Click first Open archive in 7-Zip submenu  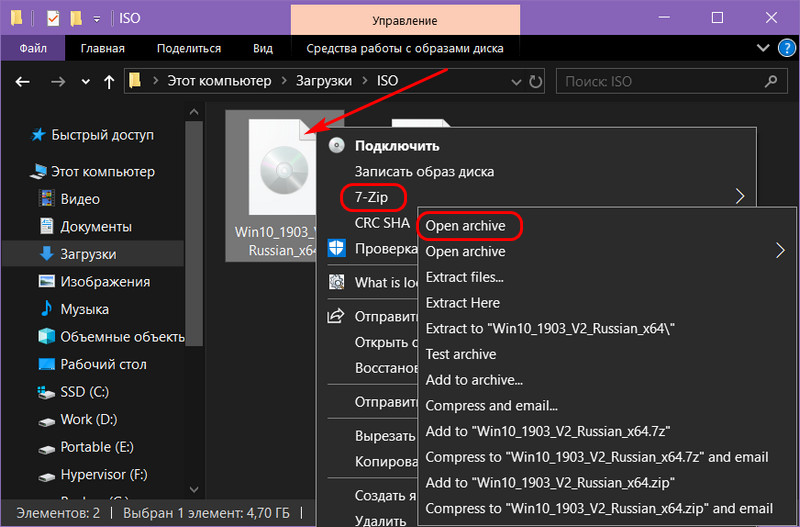coord(465,225)
